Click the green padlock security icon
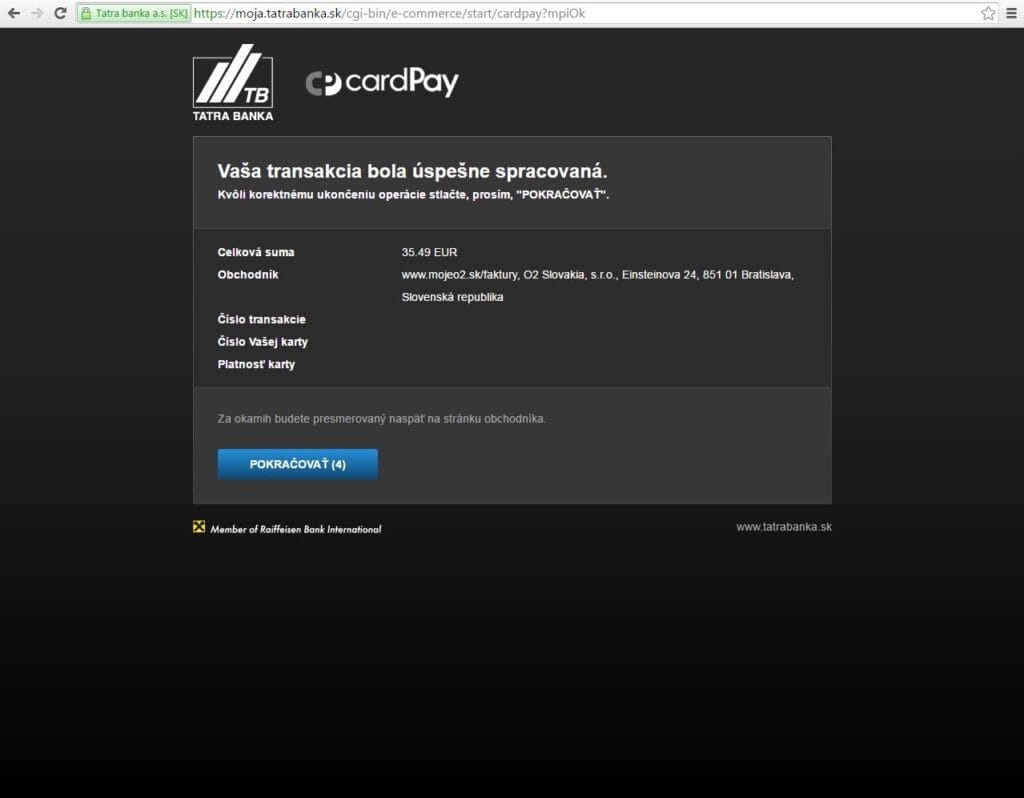This screenshot has width=1024, height=798. [86, 13]
